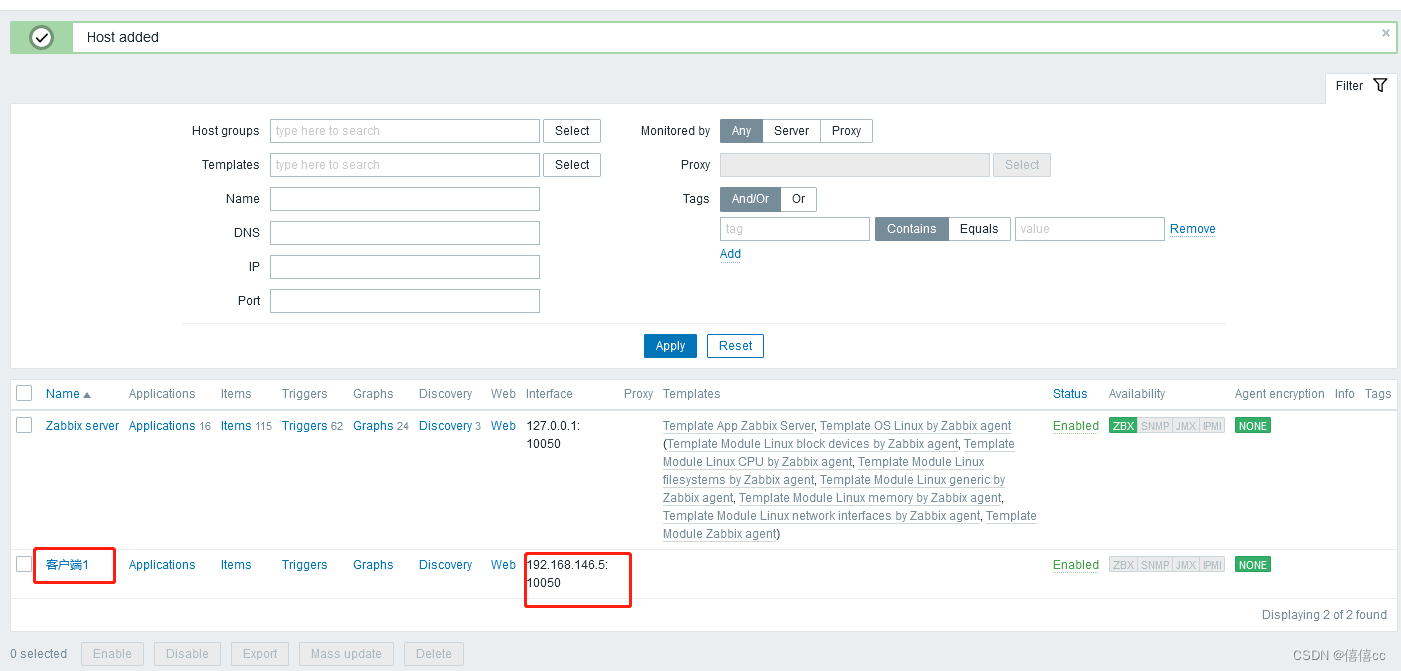The height and width of the screenshot is (671, 1401).
Task: Click the Host groups search field
Action: coord(405,131)
